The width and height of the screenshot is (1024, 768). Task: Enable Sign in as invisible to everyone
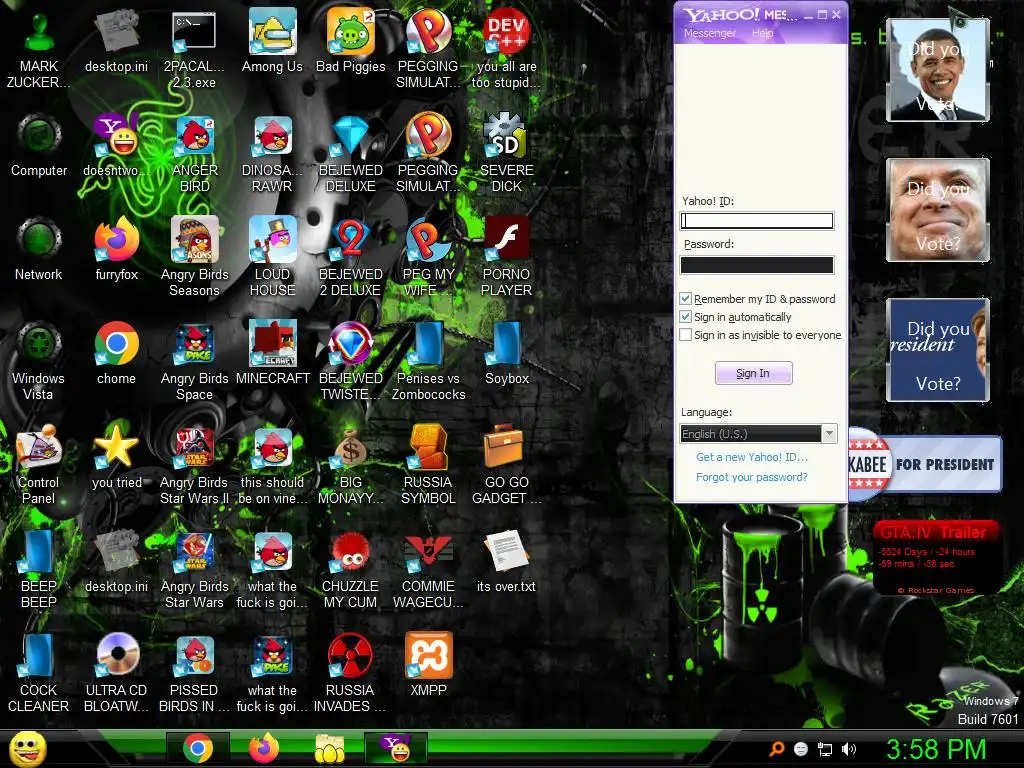[685, 335]
